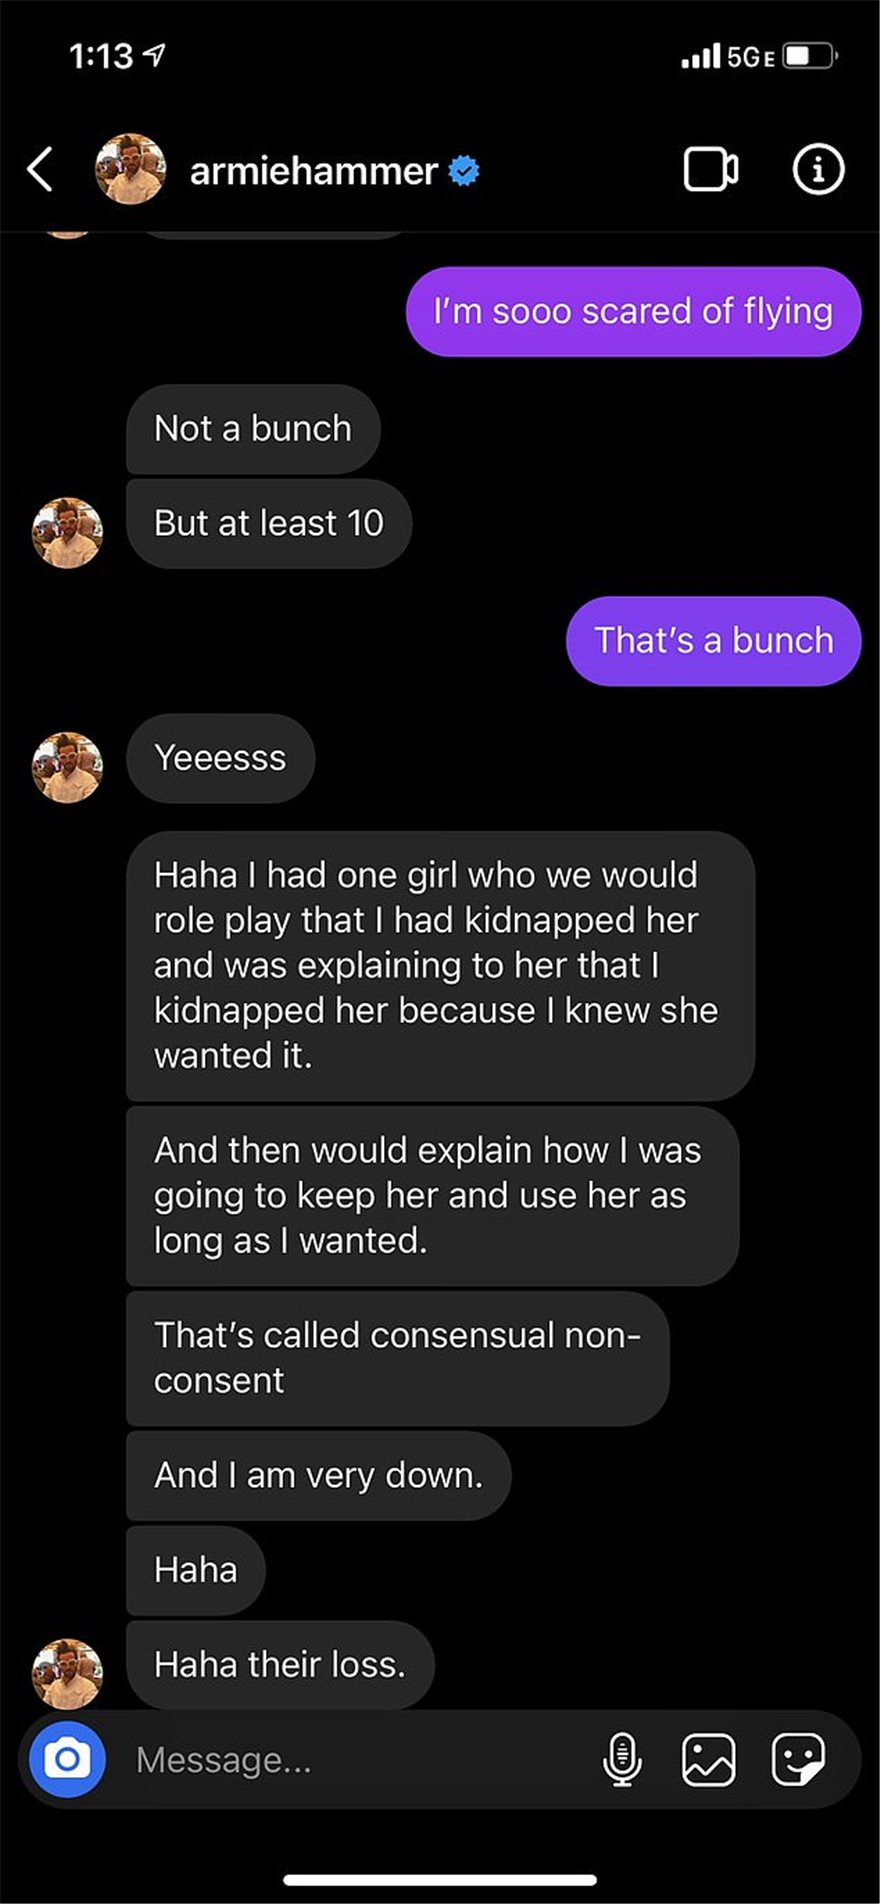Tap the avatar beside 'But at least 10'
This screenshot has height=1904, width=880.
(67, 533)
